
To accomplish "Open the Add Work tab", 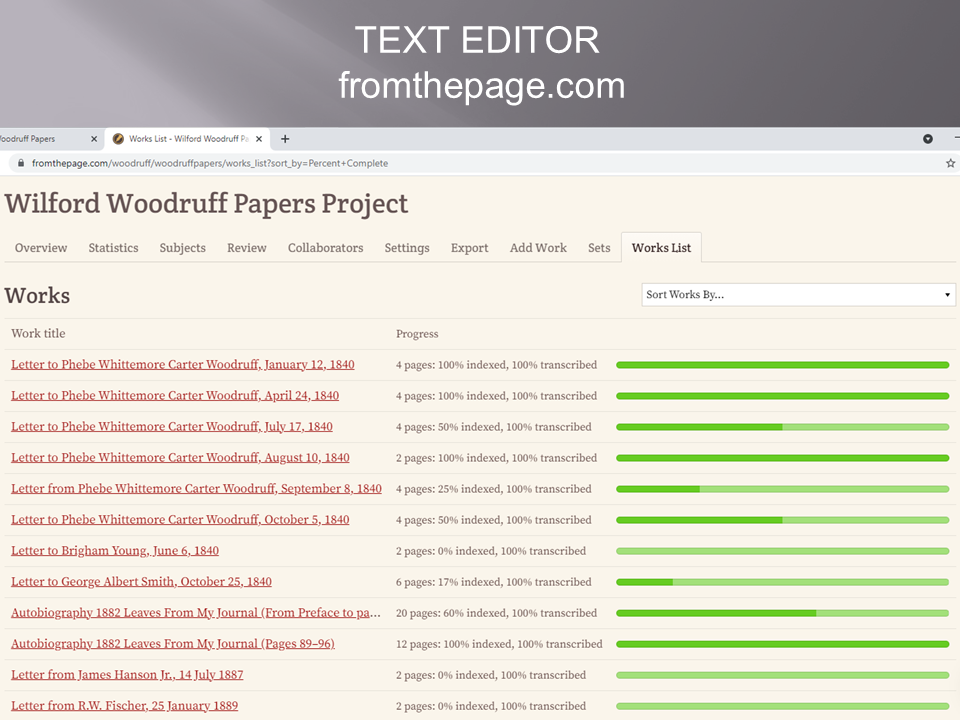I will 538,248.
